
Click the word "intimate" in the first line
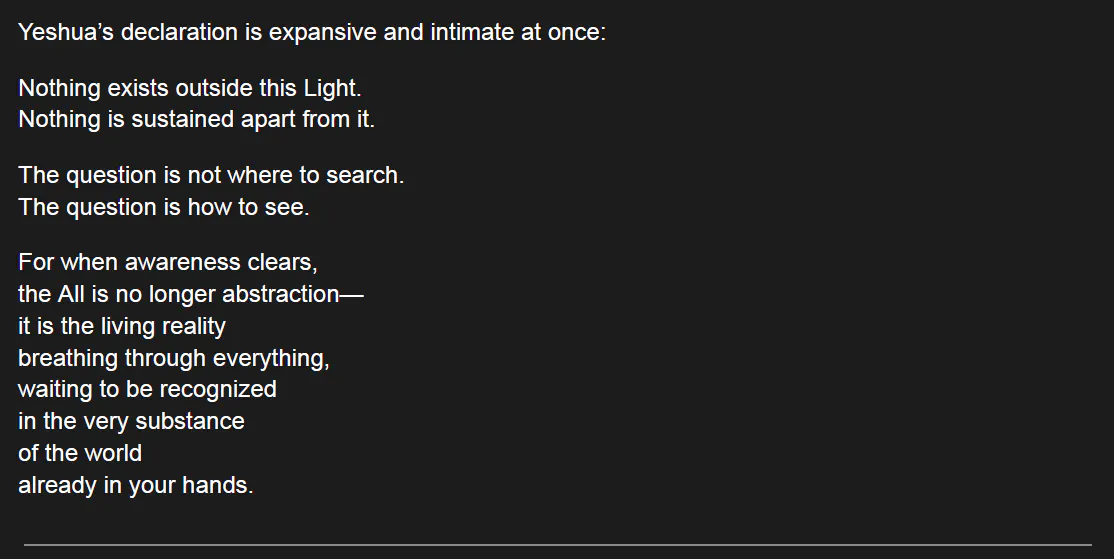(x=470, y=32)
